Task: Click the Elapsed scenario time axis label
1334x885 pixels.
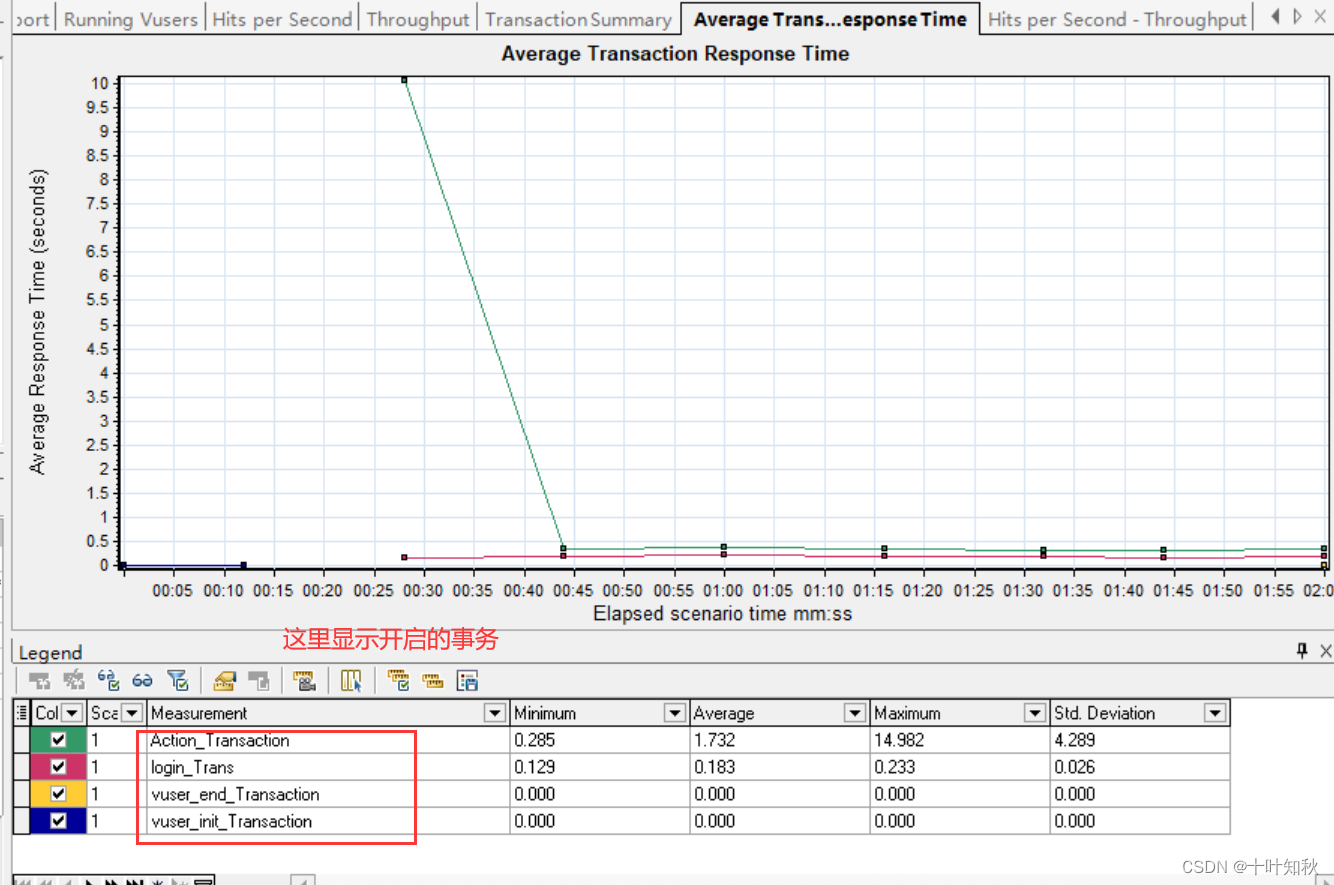Action: [723, 613]
